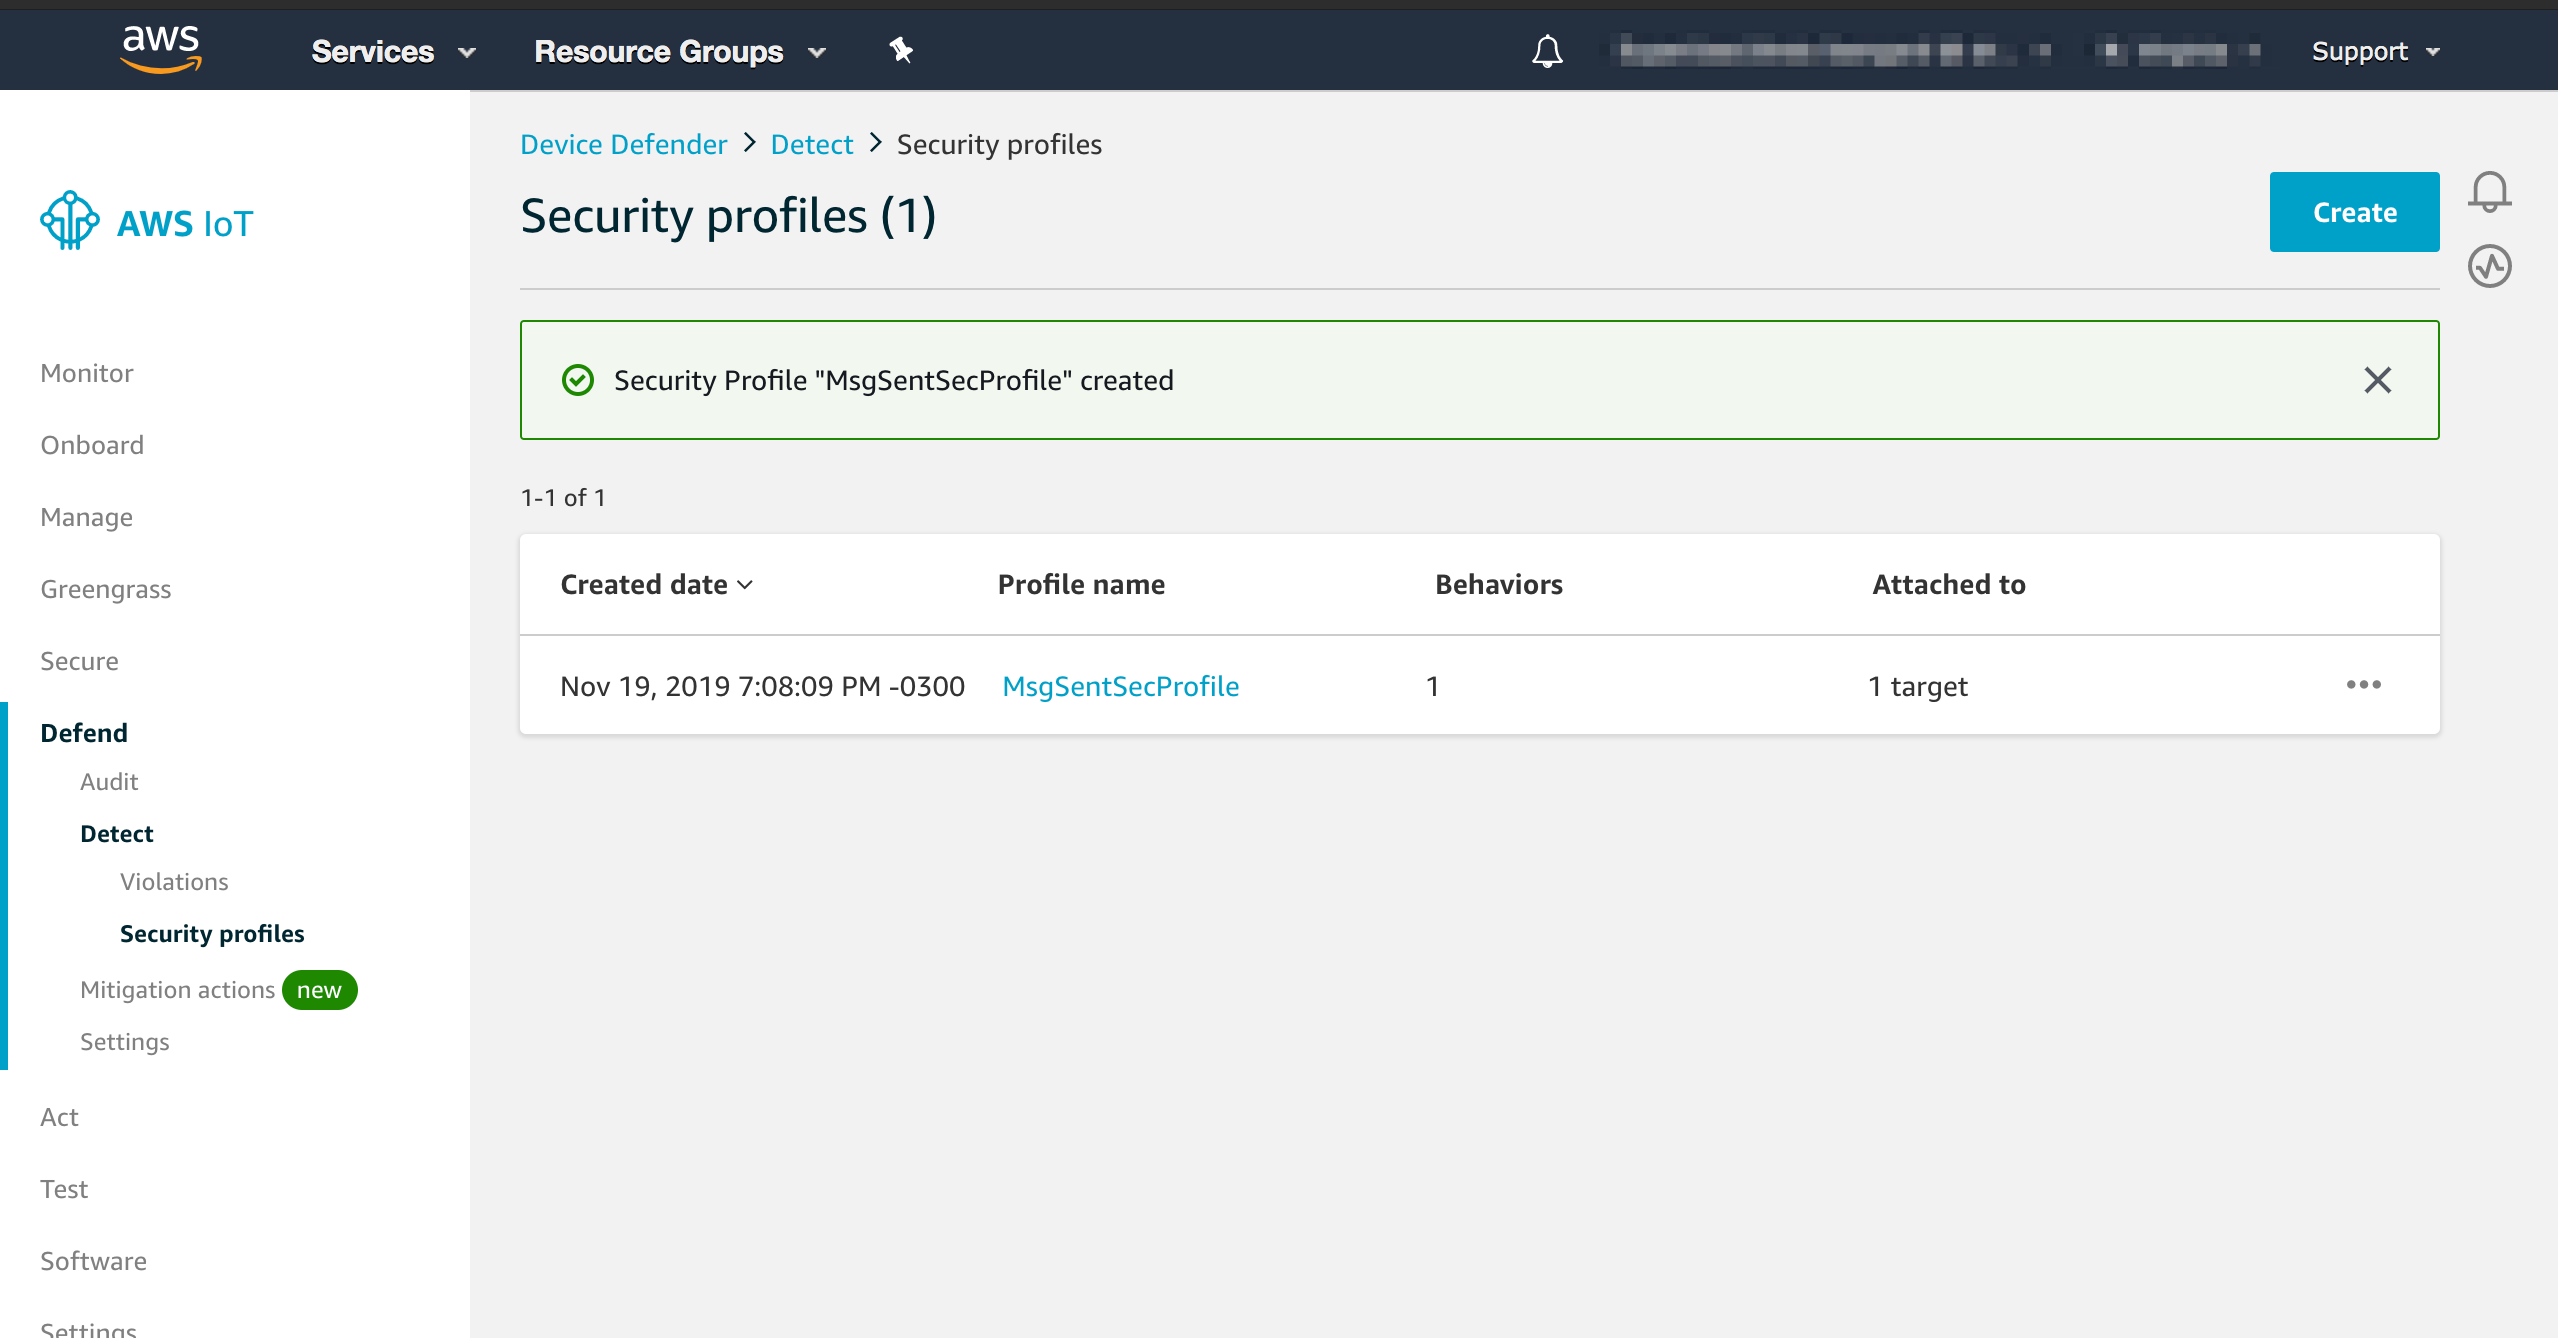Click the green success checkmark icon
Screen dimensions: 2558x1338
pos(577,380)
